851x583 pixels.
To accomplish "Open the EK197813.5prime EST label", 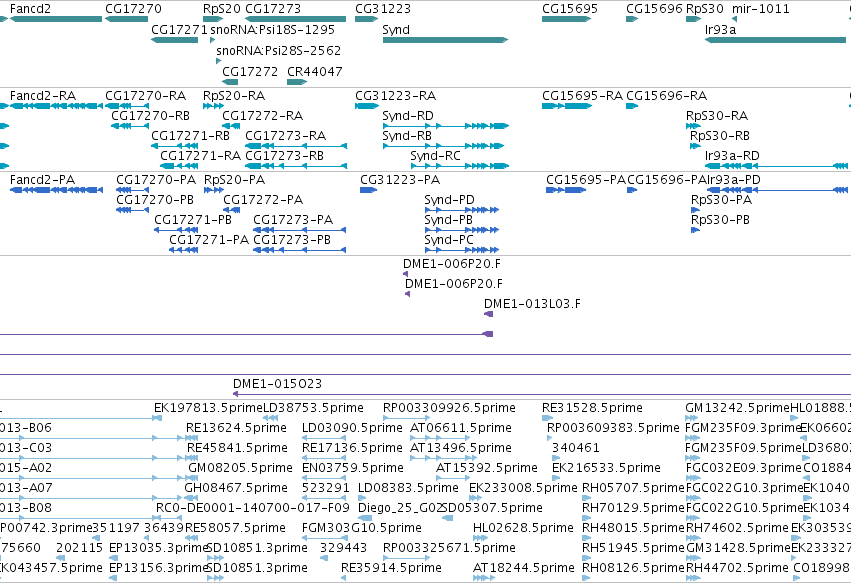I will (x=208, y=408).
